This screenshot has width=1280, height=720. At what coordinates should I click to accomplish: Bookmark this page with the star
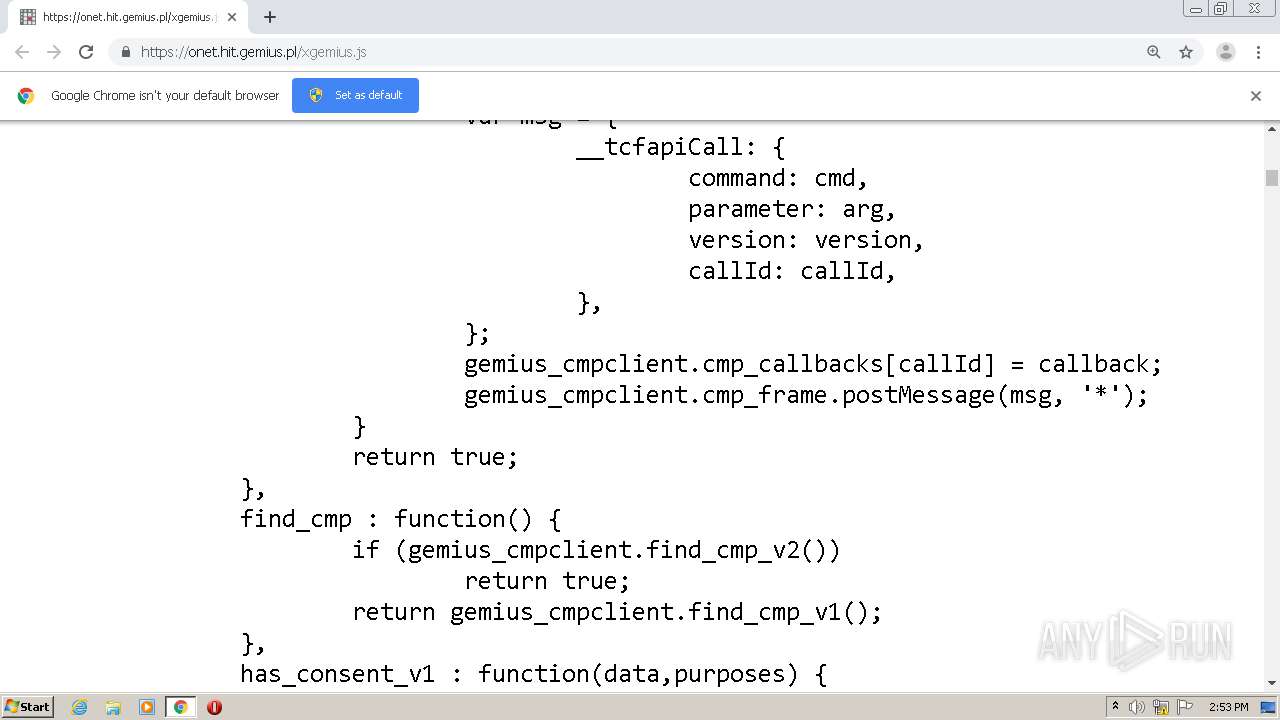[x=1186, y=52]
